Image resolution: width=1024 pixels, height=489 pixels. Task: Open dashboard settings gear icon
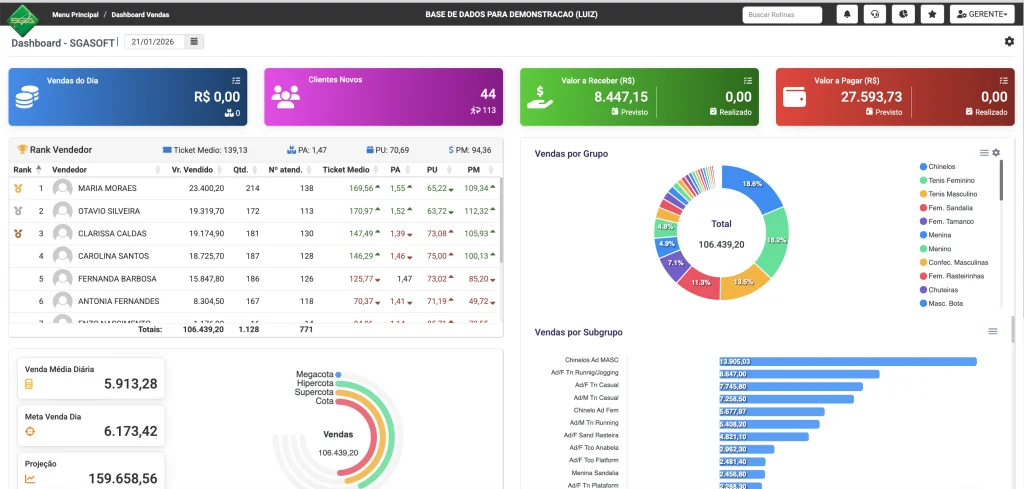[x=1009, y=41]
